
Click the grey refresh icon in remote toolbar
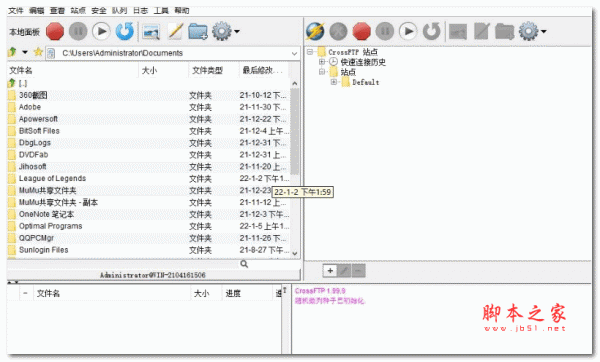[432, 31]
